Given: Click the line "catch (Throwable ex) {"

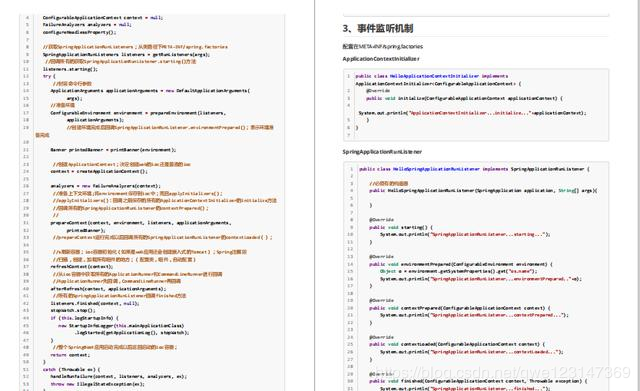Looking at the screenshot, I should coord(71,369).
